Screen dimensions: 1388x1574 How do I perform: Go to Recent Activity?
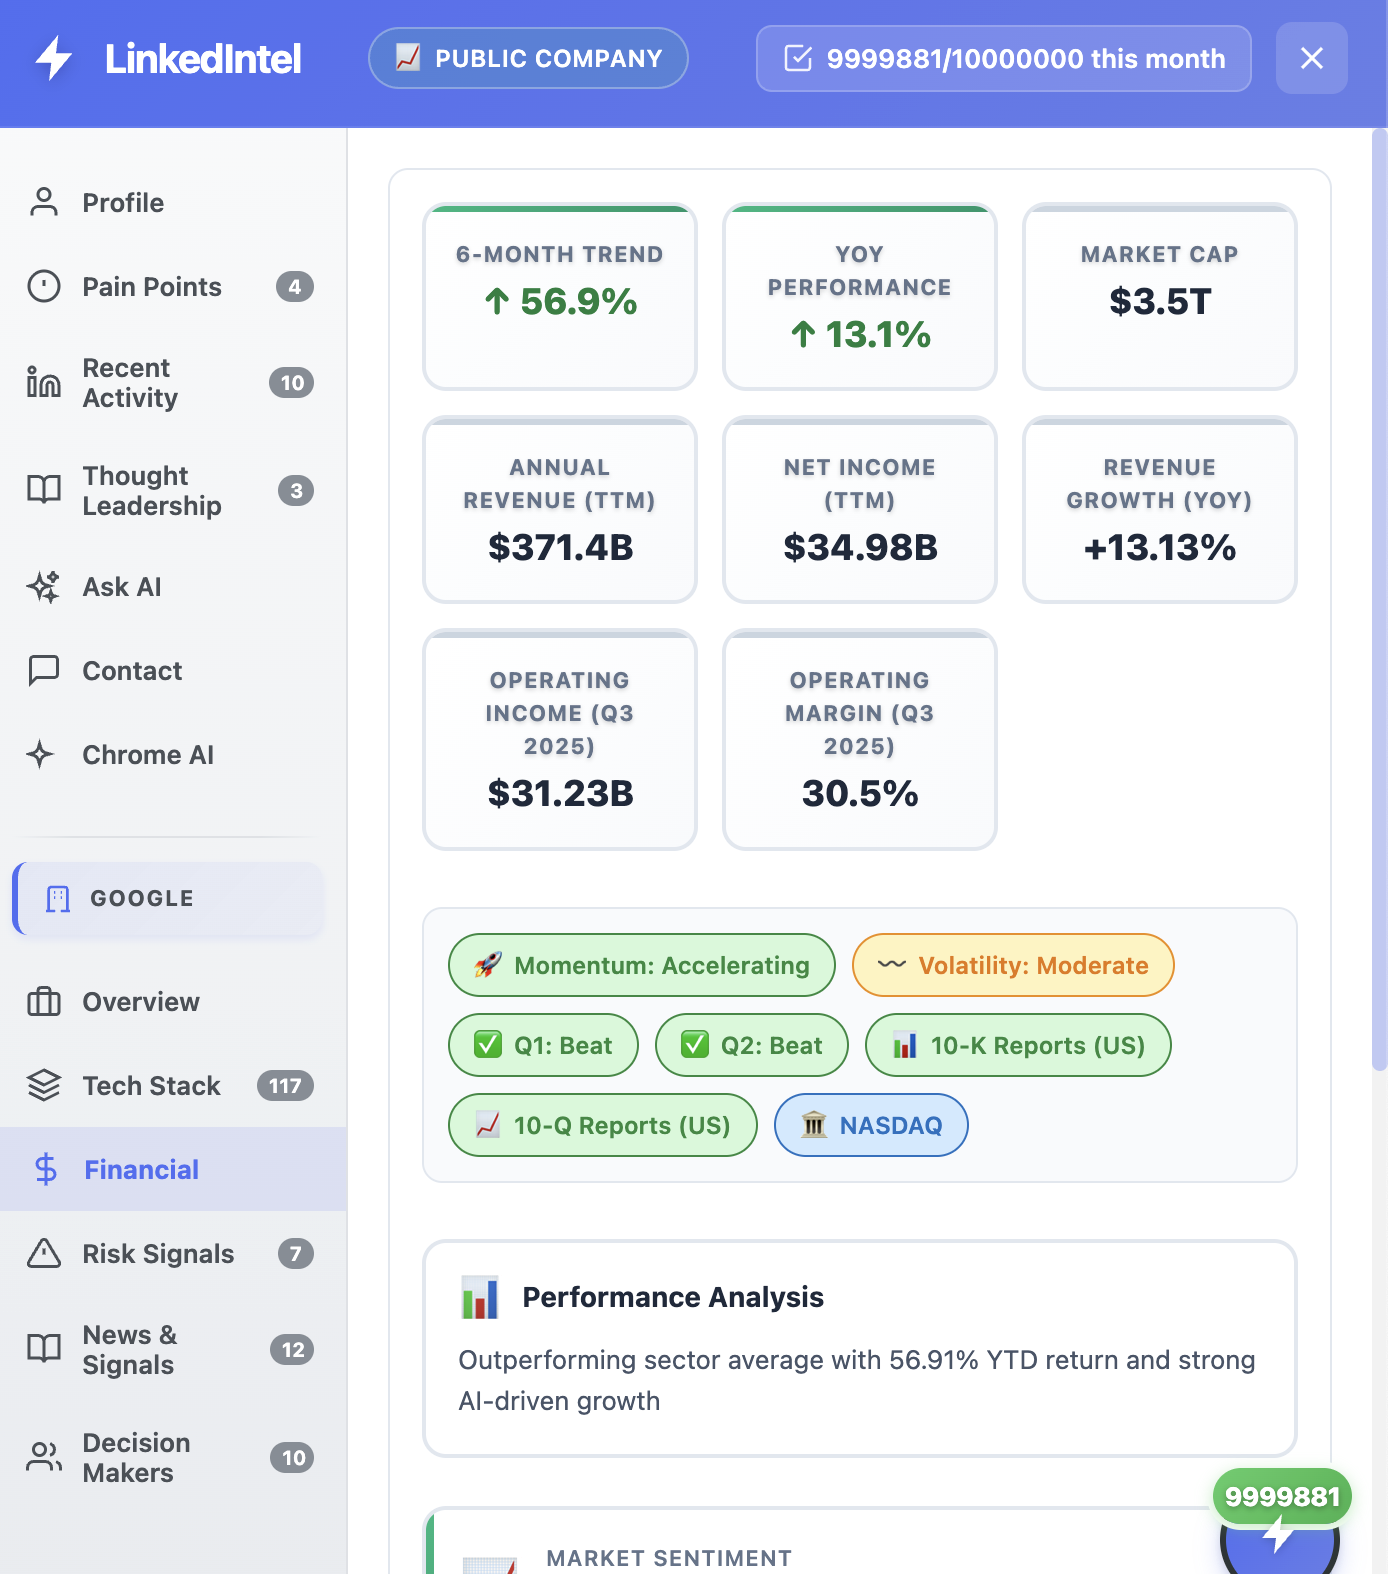[173, 382]
